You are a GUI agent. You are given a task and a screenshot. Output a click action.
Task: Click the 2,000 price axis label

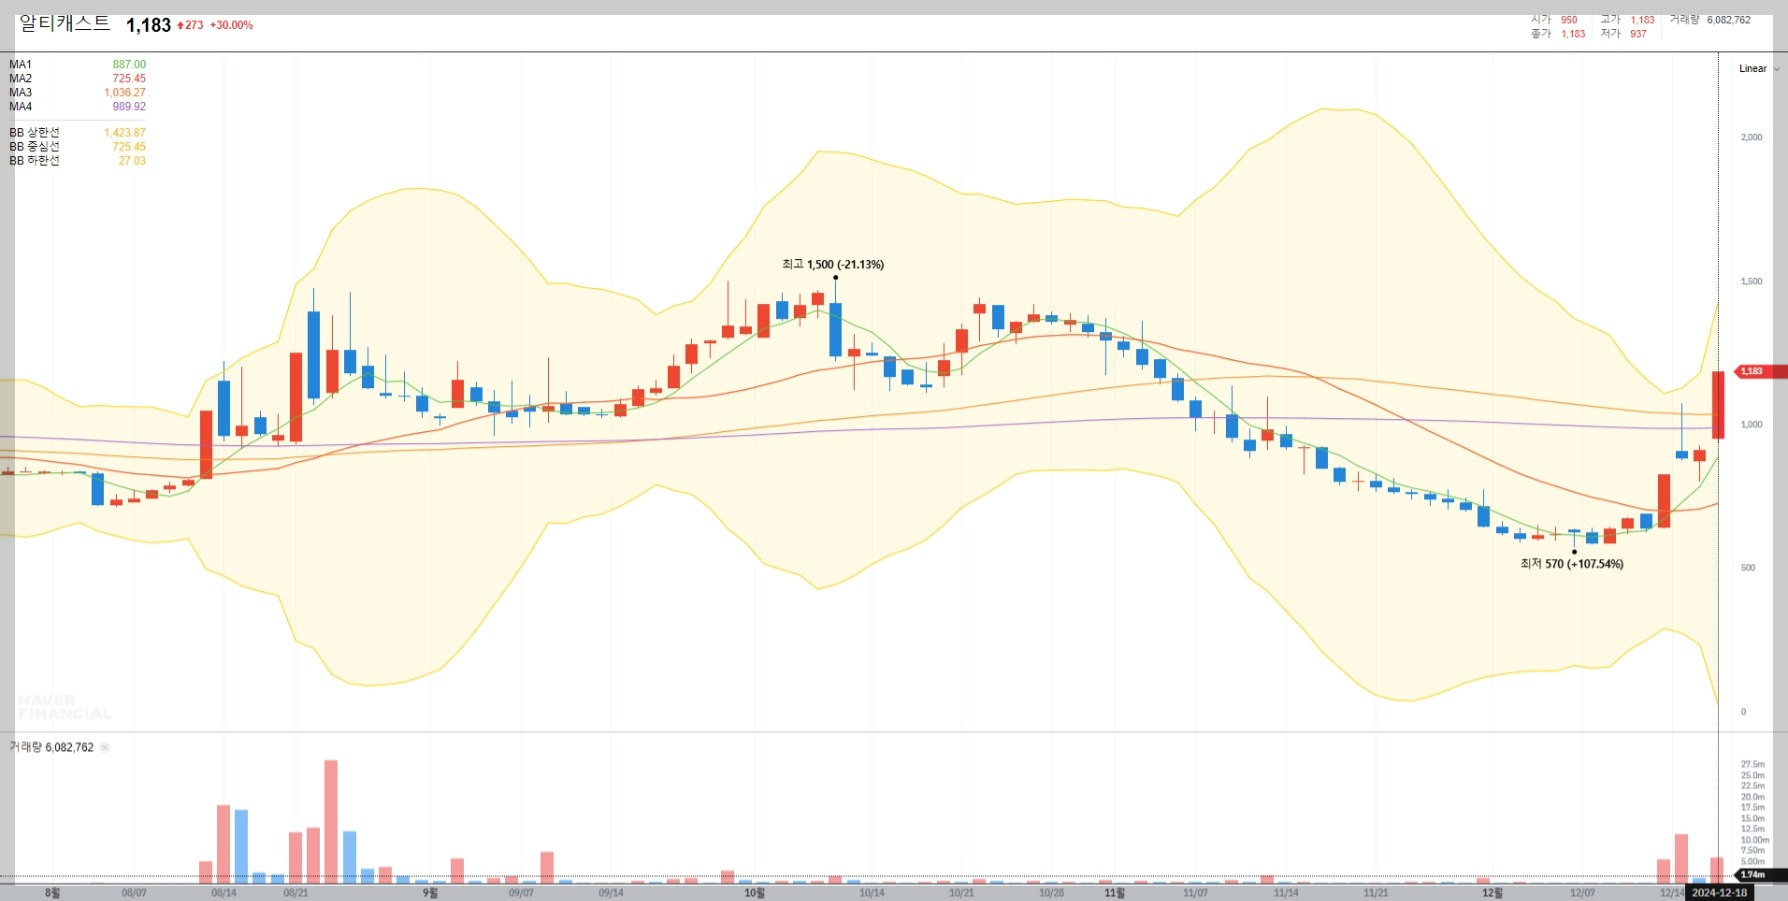(x=1752, y=137)
